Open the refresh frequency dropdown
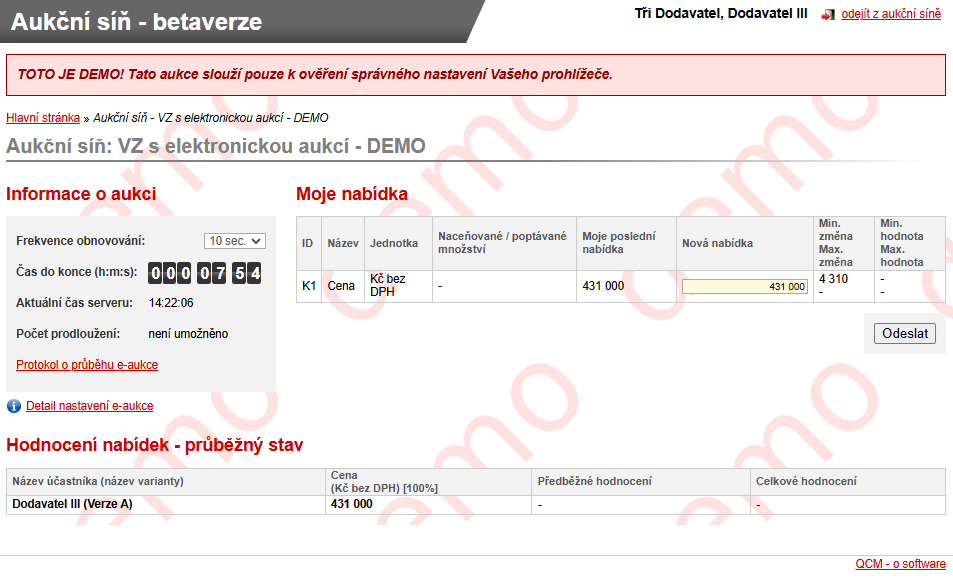The image size is (953, 579). (235, 241)
